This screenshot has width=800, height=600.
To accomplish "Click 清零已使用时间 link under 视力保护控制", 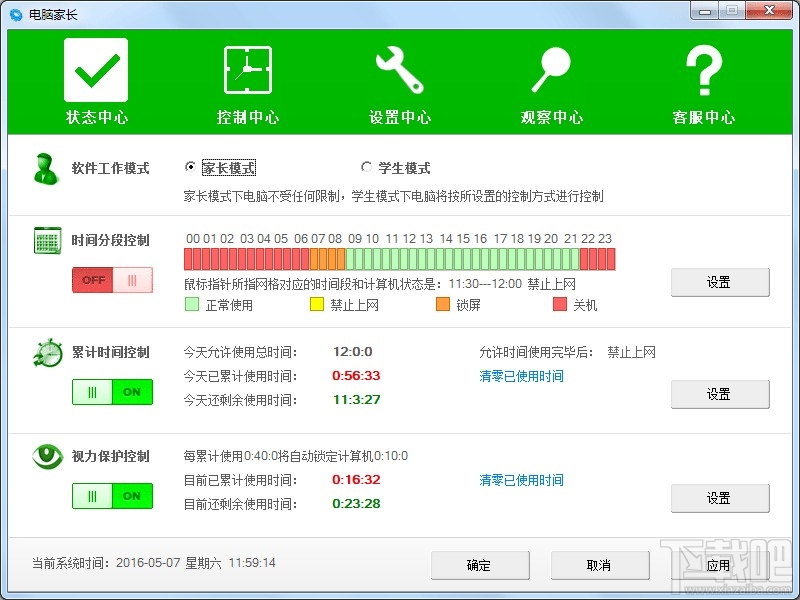I will 521,480.
